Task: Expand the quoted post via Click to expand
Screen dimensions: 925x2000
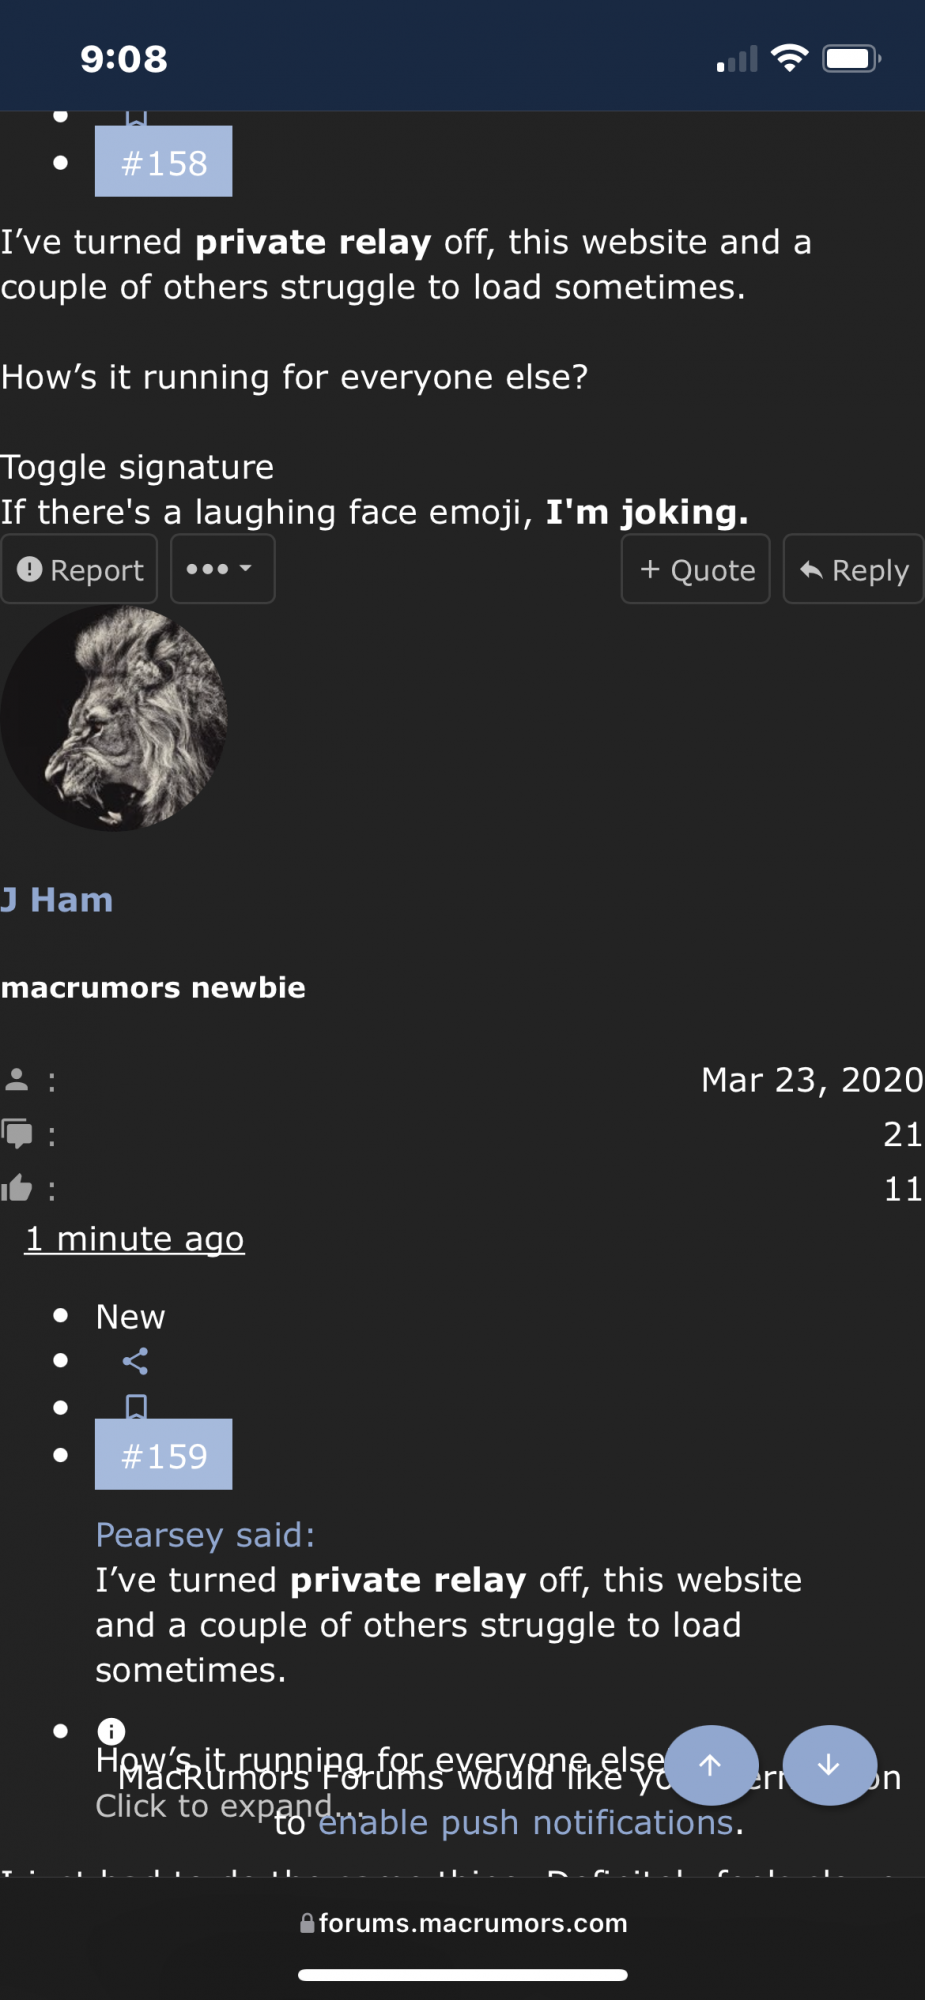Action: click(215, 1806)
